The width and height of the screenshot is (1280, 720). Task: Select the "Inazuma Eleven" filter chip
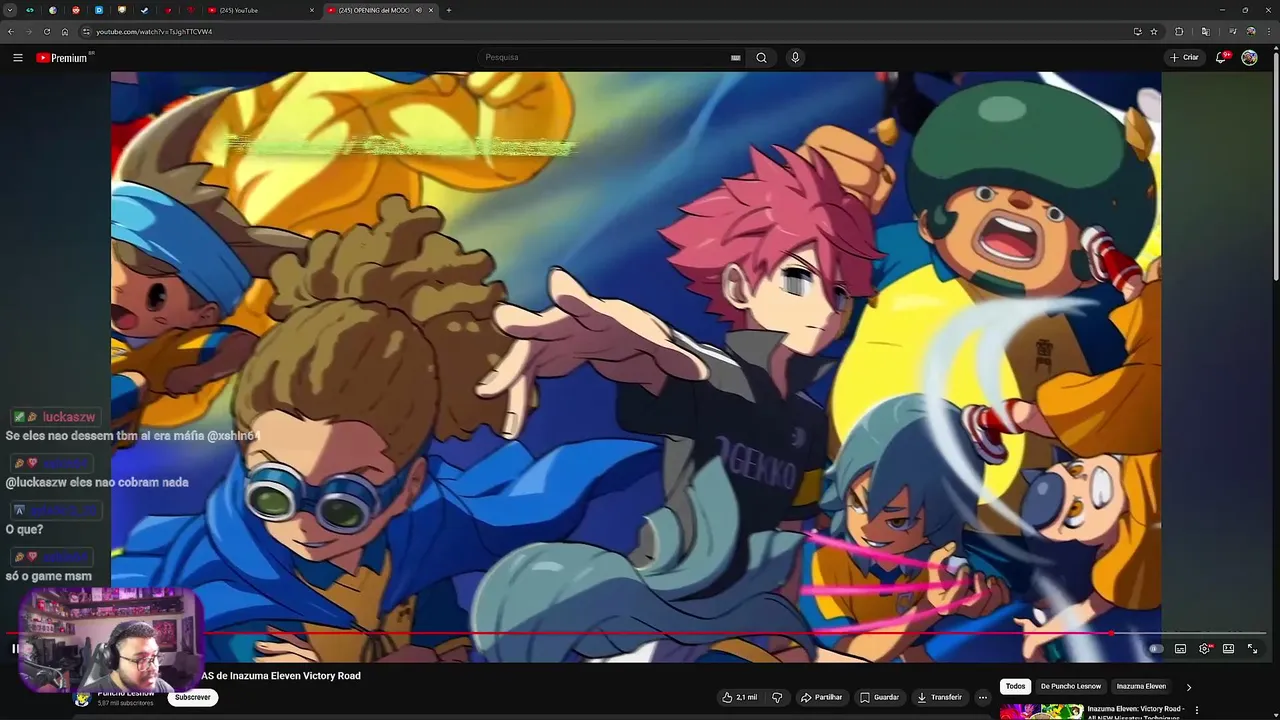pyautogui.click(x=1141, y=686)
